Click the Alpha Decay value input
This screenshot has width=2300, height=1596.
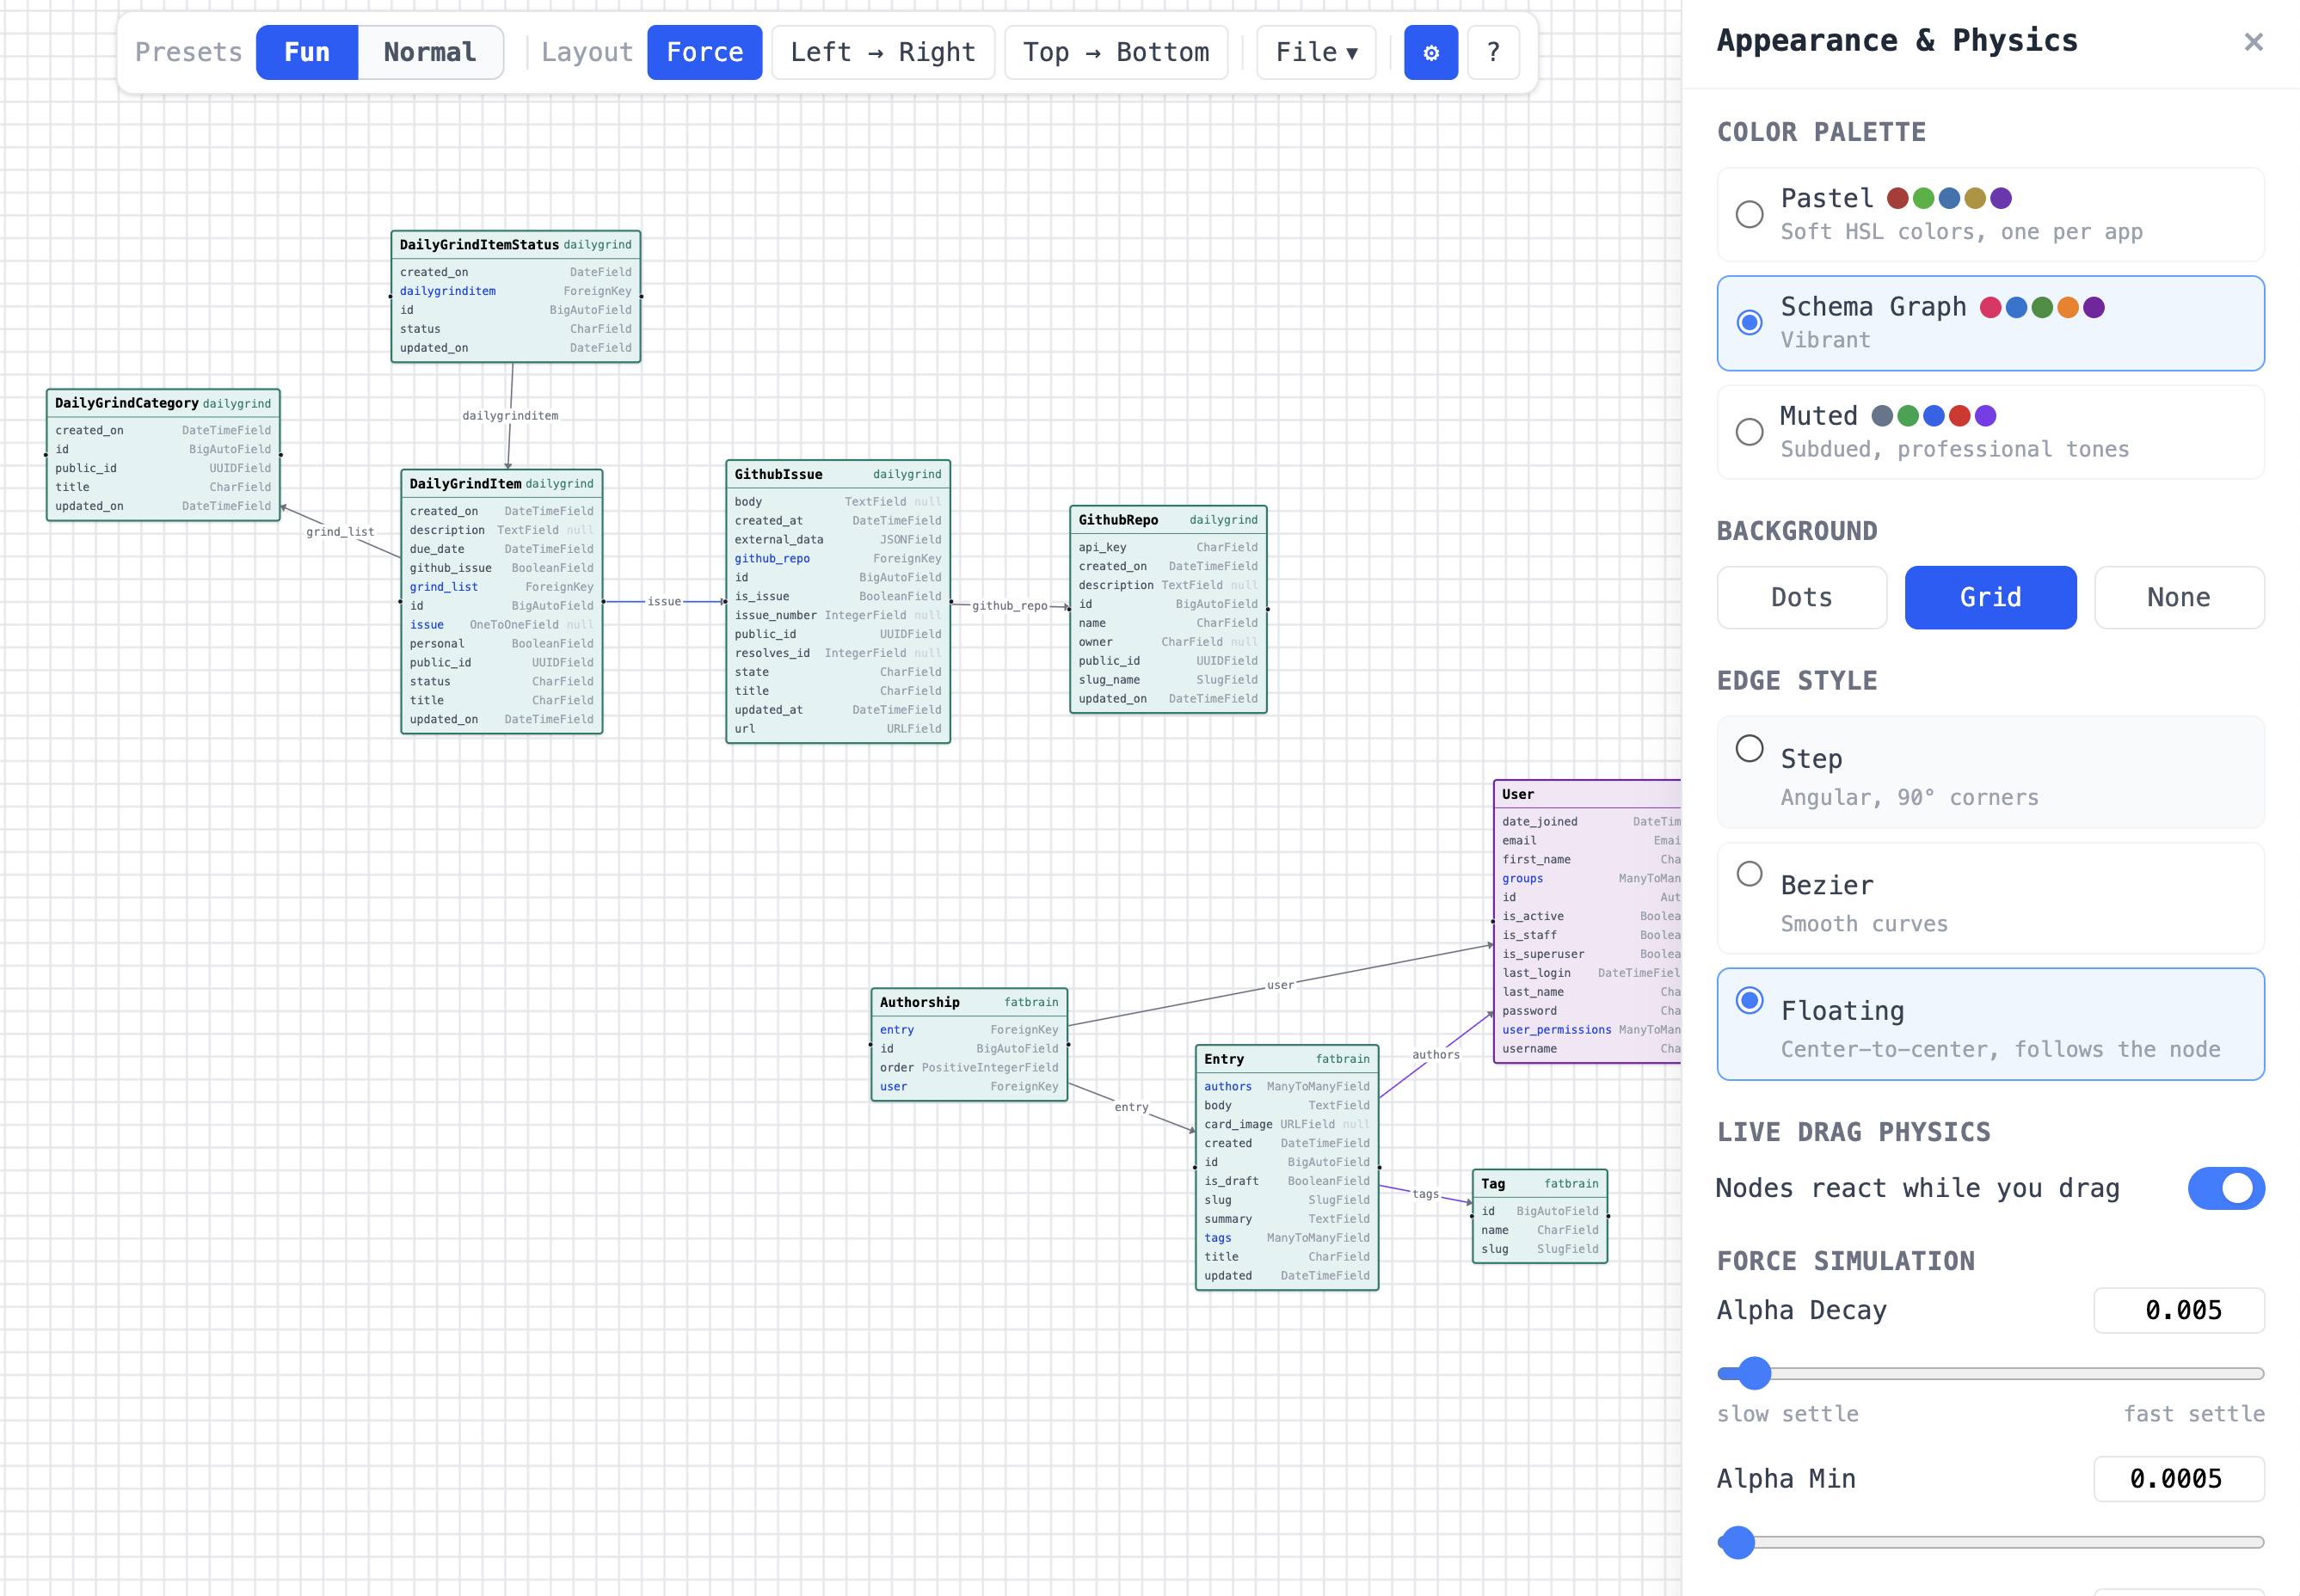click(x=2178, y=1310)
